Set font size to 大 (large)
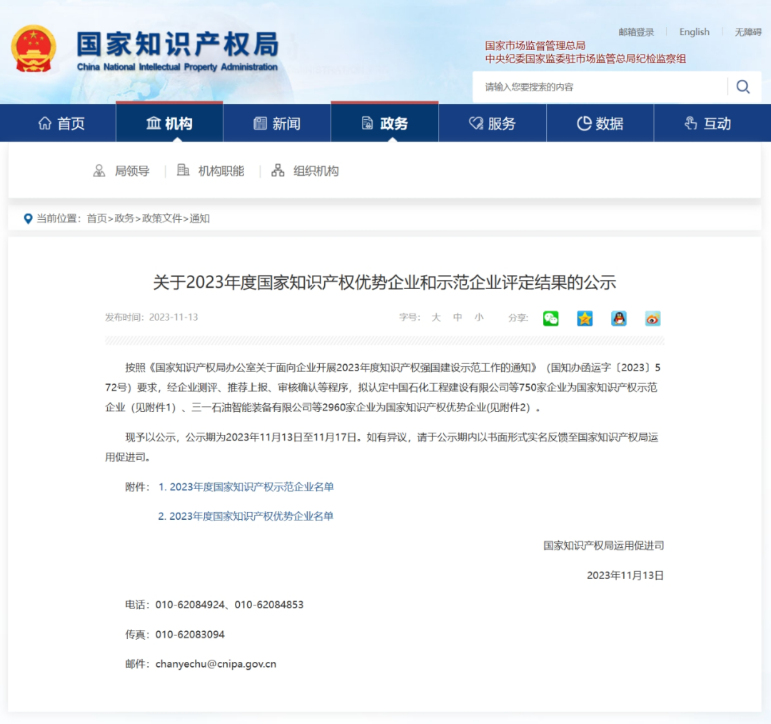The height and width of the screenshot is (724, 771). (x=436, y=317)
